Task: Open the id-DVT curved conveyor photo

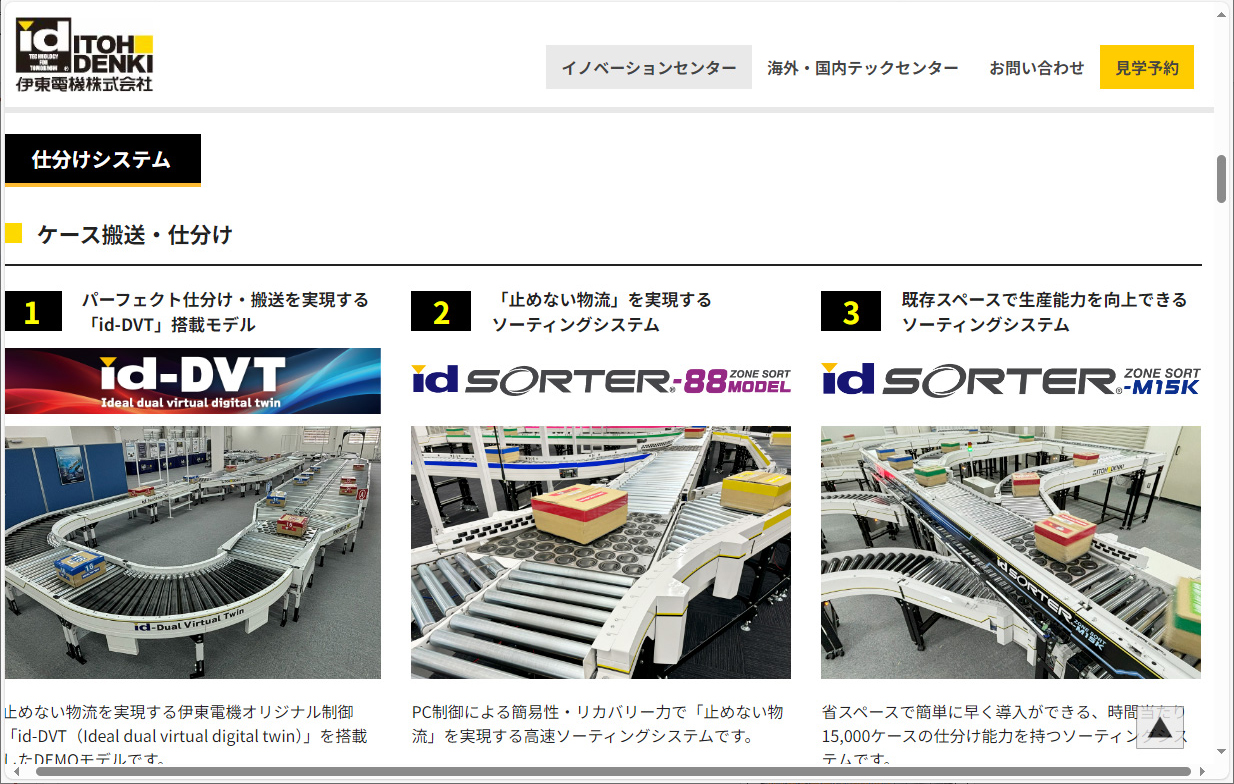Action: click(192, 552)
